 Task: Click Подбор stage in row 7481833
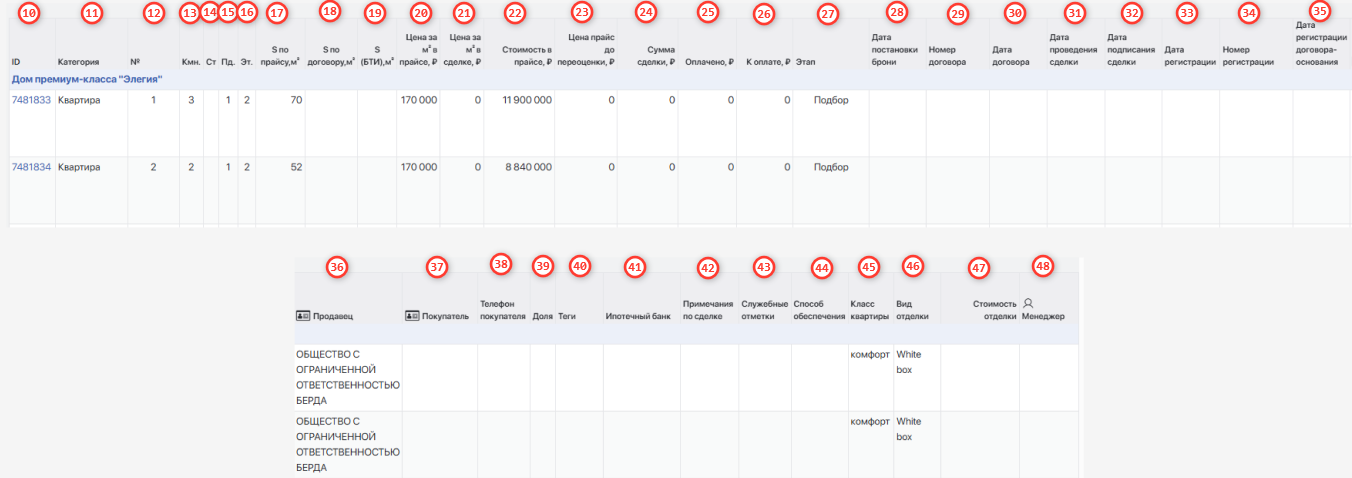[831, 100]
